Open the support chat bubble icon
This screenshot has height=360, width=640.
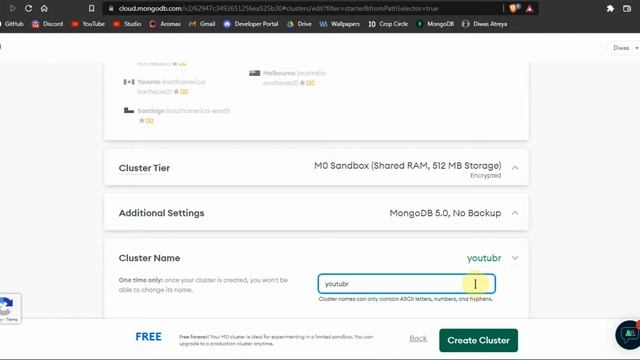coord(628,334)
